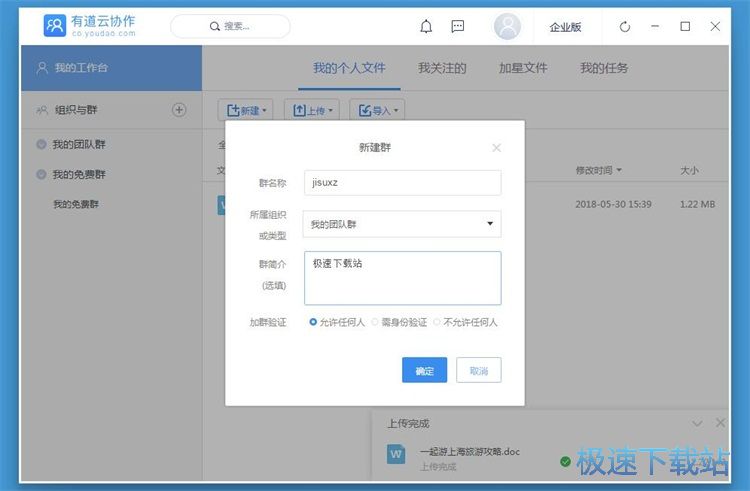
Task: Click the green upload success check icon
Action: coord(565,461)
